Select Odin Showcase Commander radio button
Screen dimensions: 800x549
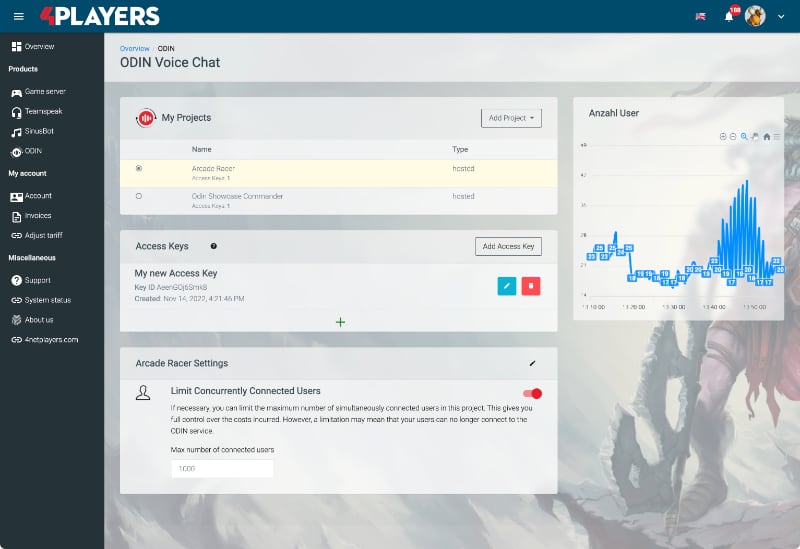tap(139, 196)
